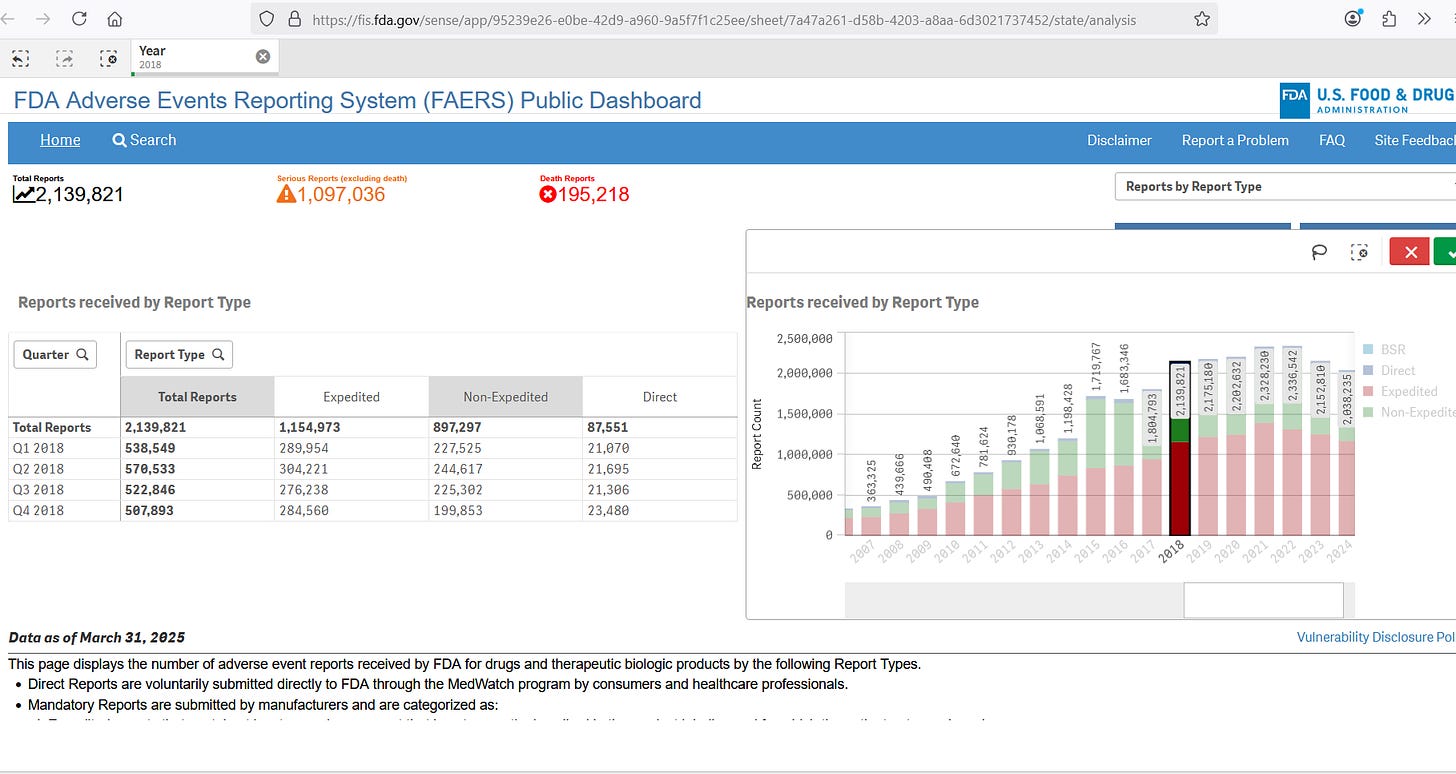Click Total Reports value 538,549

click(150, 448)
